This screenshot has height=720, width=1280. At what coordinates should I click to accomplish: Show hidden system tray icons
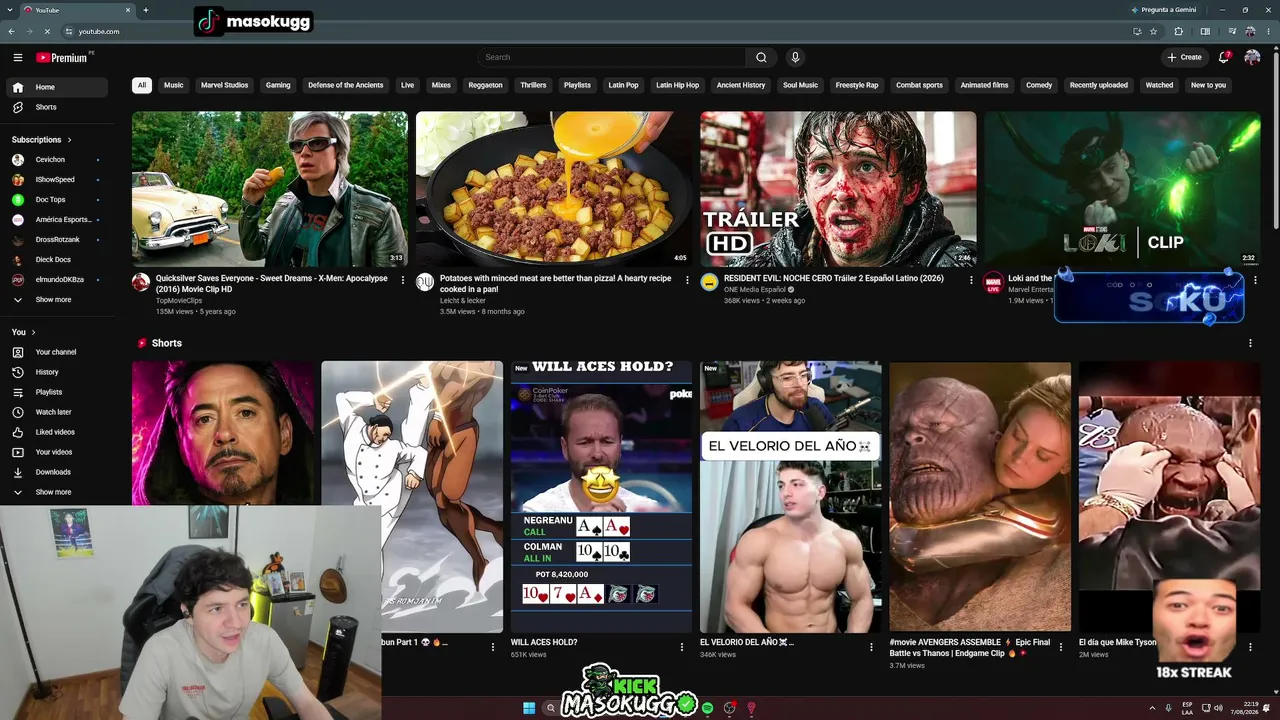pyautogui.click(x=1152, y=708)
